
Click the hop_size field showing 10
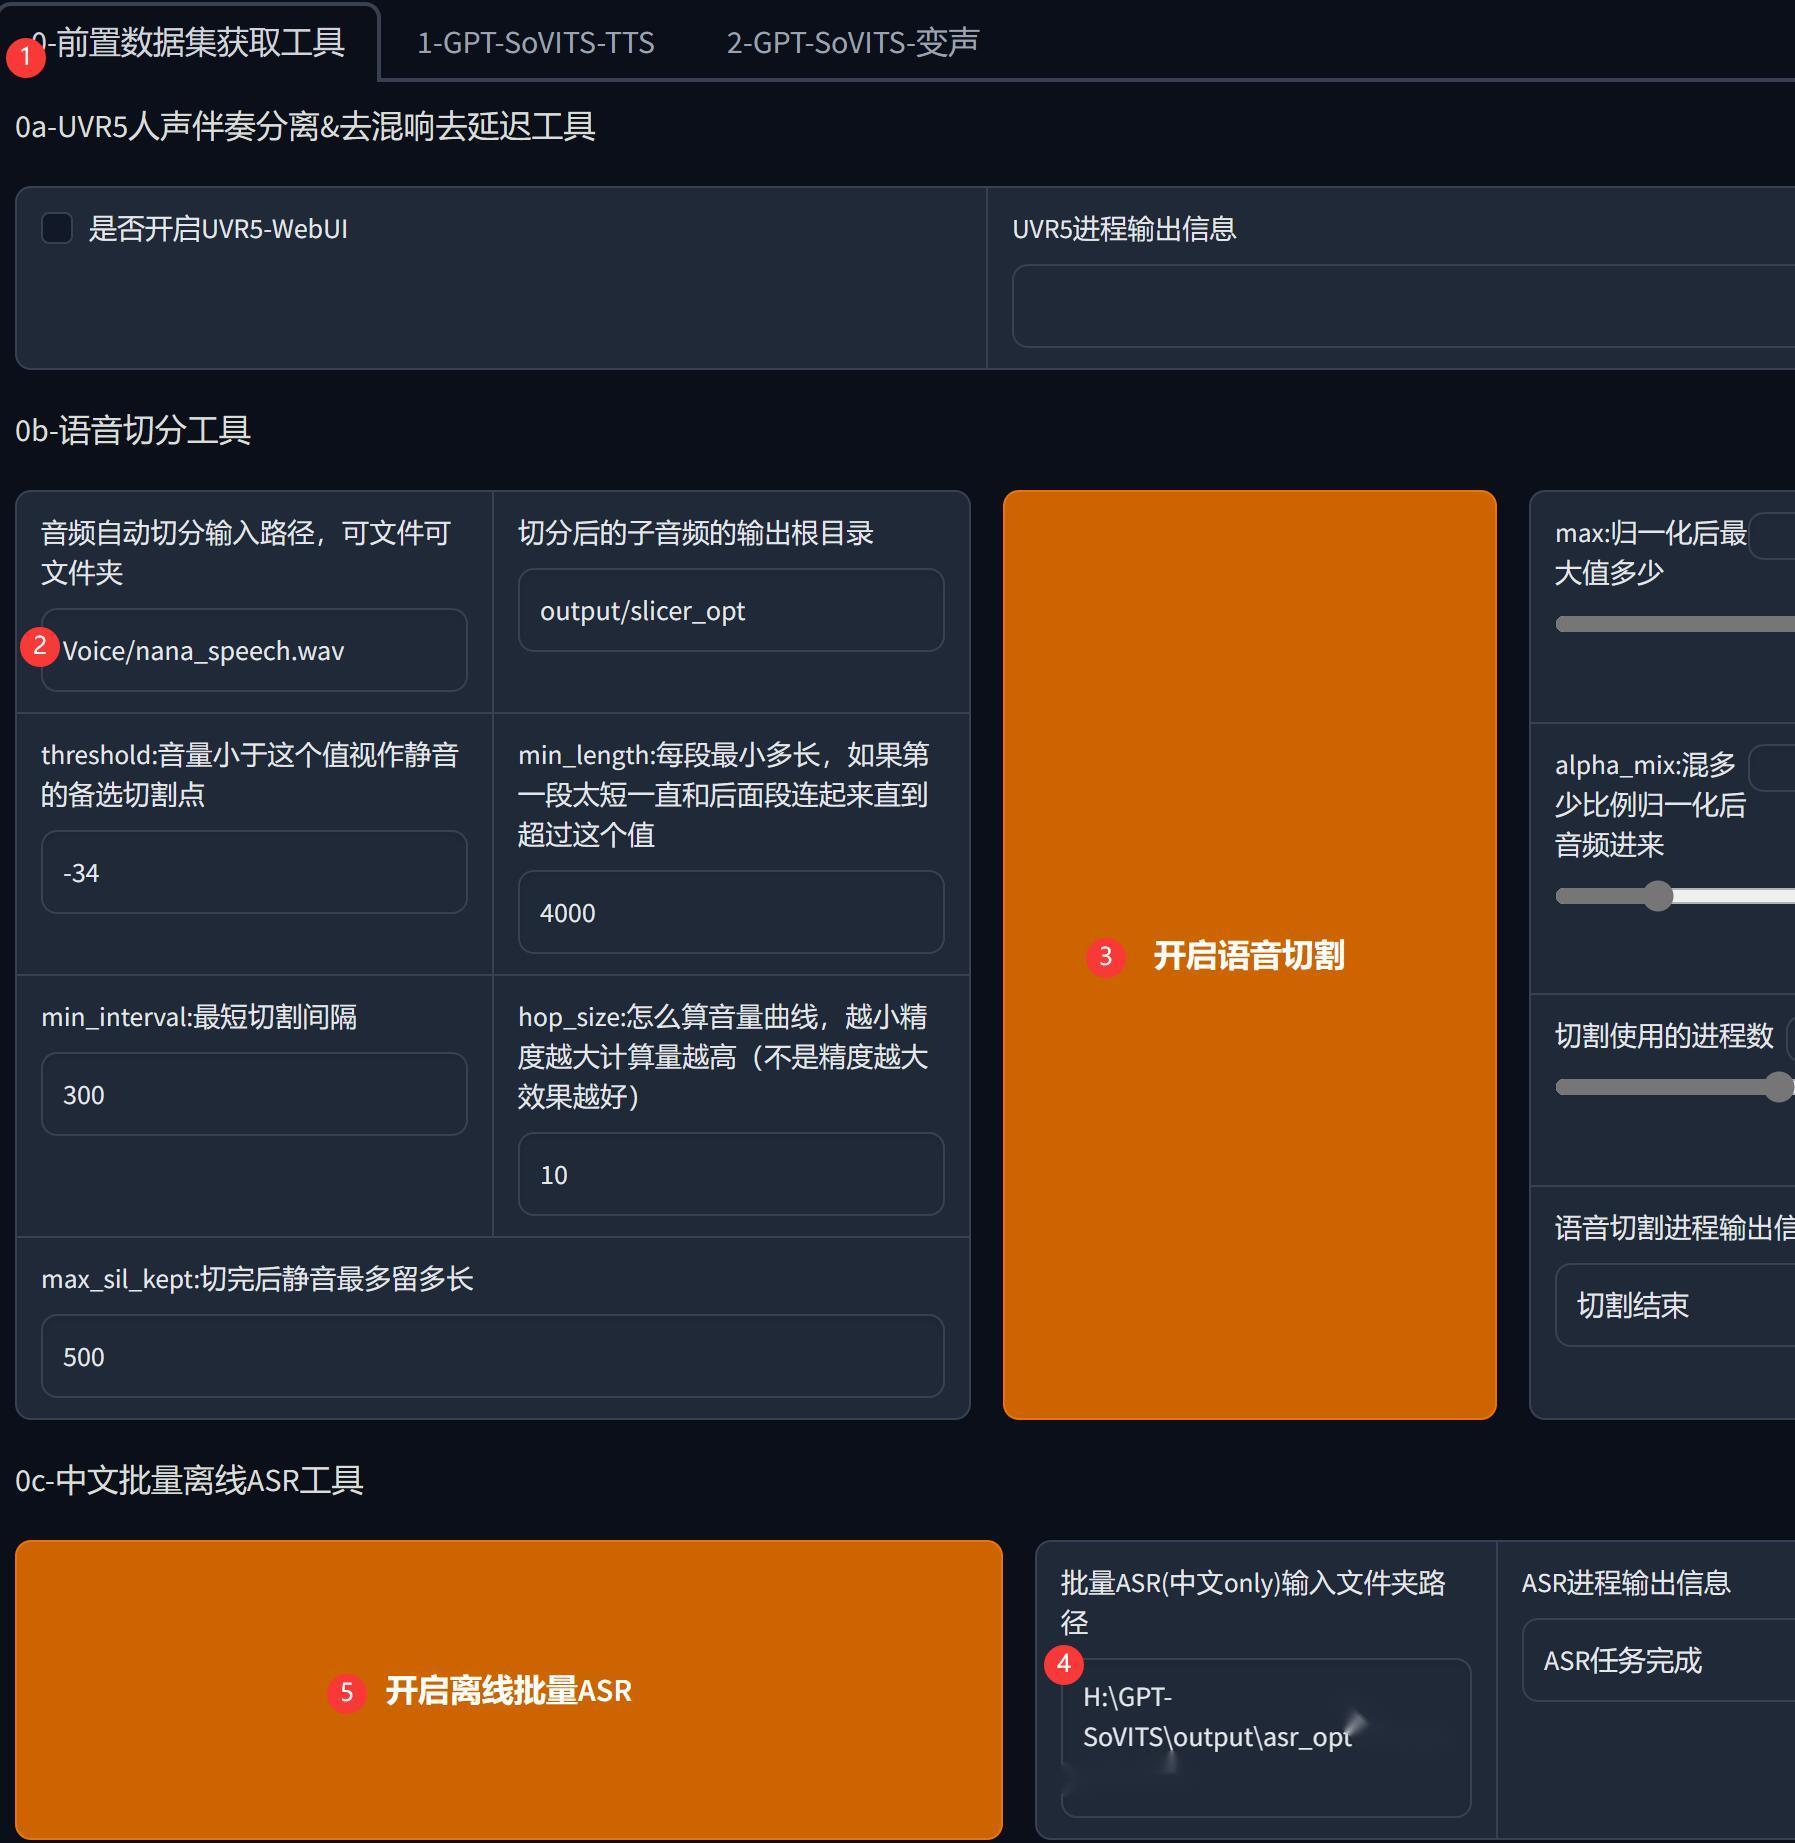pos(731,1174)
